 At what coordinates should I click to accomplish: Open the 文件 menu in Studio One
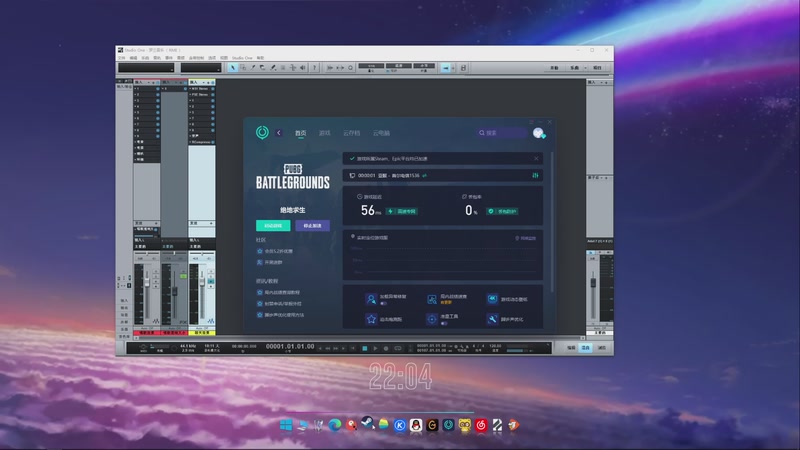[121, 58]
